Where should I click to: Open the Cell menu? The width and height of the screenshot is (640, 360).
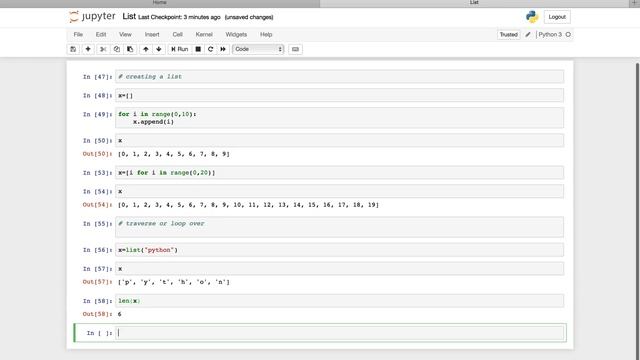click(178, 34)
